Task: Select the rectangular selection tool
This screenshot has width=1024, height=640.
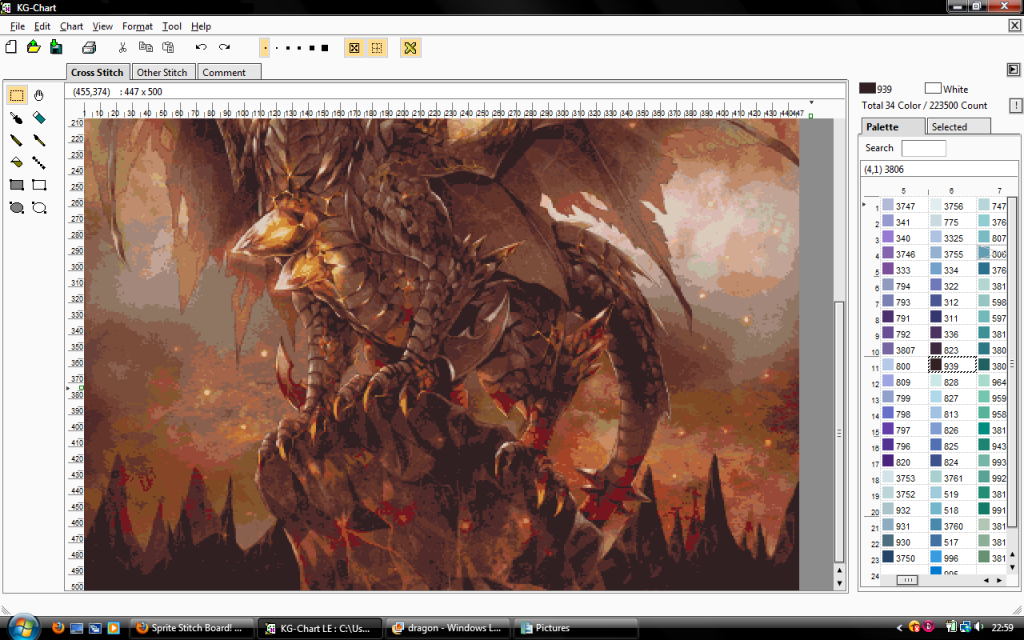Action: (x=17, y=96)
